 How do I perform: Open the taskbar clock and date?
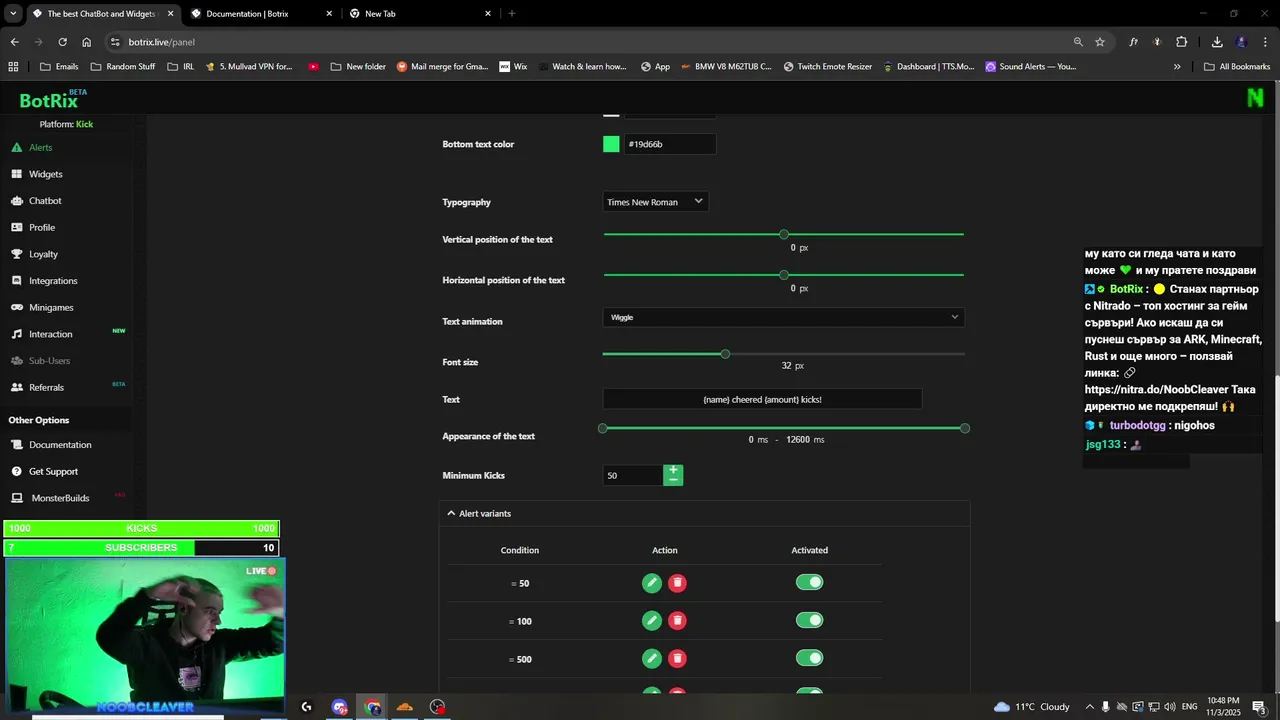point(1223,707)
